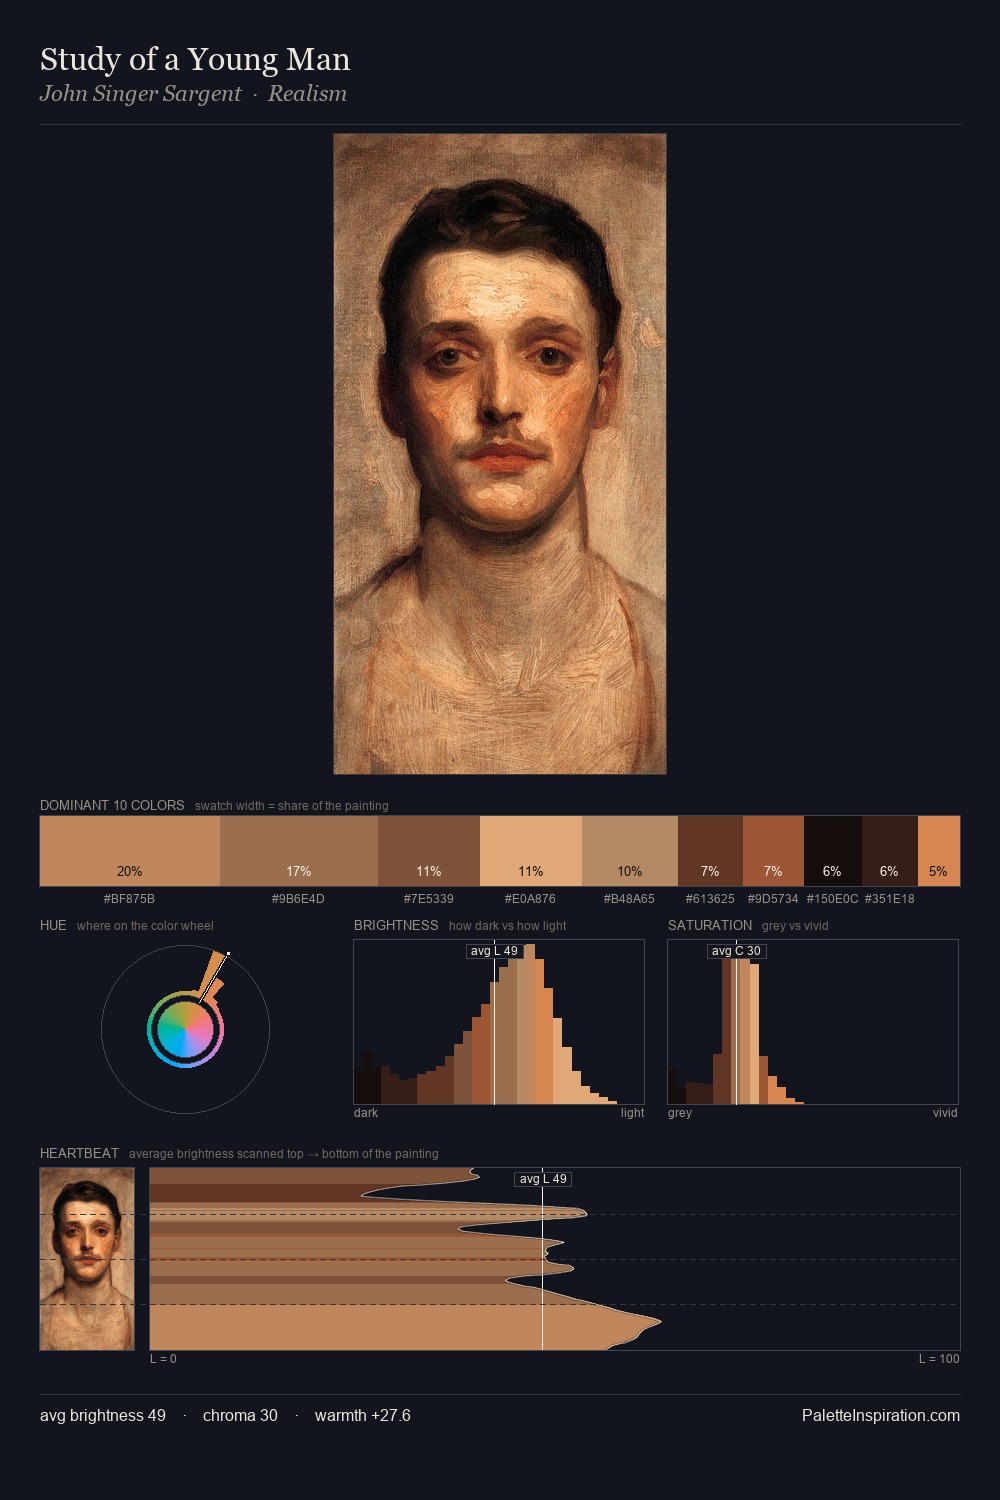1000x1500 pixels.
Task: Select the 17% swatch colored #9B6E4D
Action: coord(299,851)
